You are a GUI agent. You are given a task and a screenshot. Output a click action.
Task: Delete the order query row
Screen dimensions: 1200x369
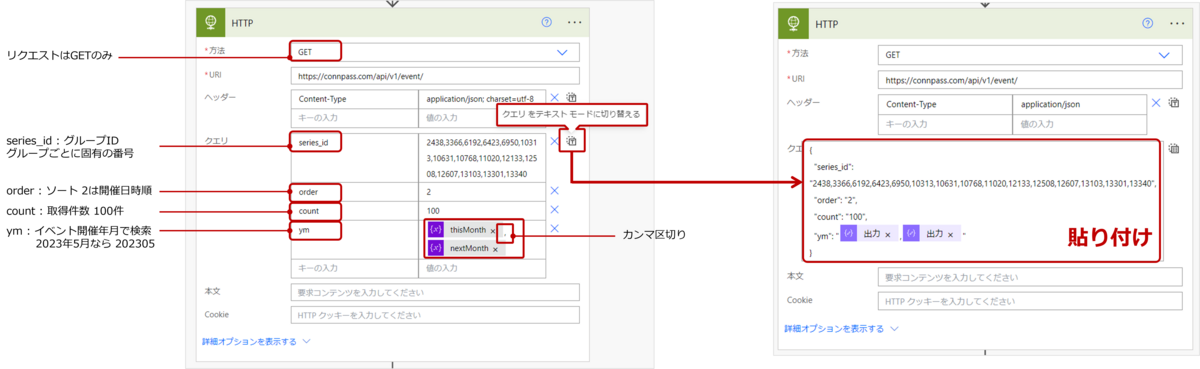pyautogui.click(x=554, y=190)
